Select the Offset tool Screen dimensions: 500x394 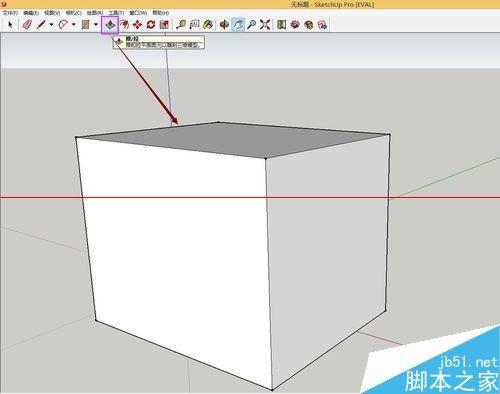tap(124, 25)
